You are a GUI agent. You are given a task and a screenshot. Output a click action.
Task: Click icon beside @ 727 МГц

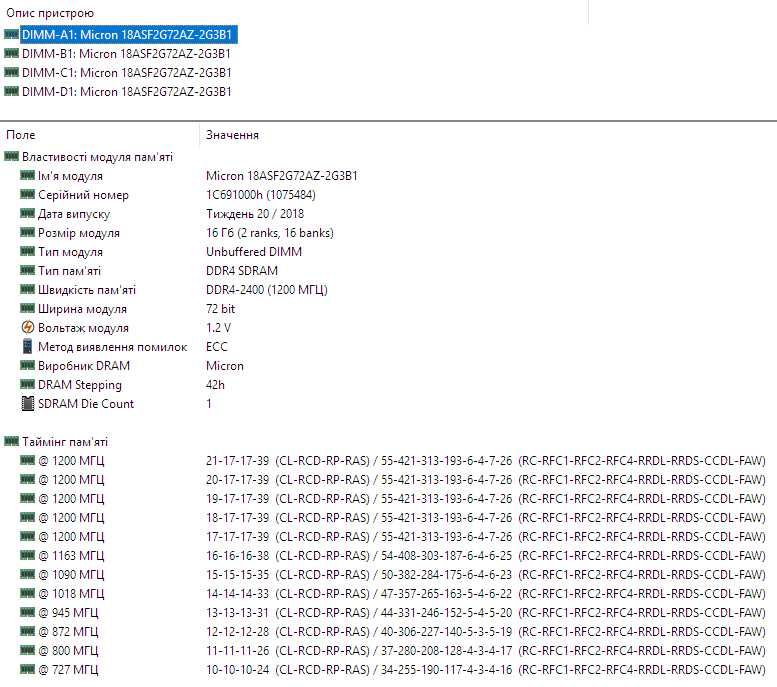point(27,669)
